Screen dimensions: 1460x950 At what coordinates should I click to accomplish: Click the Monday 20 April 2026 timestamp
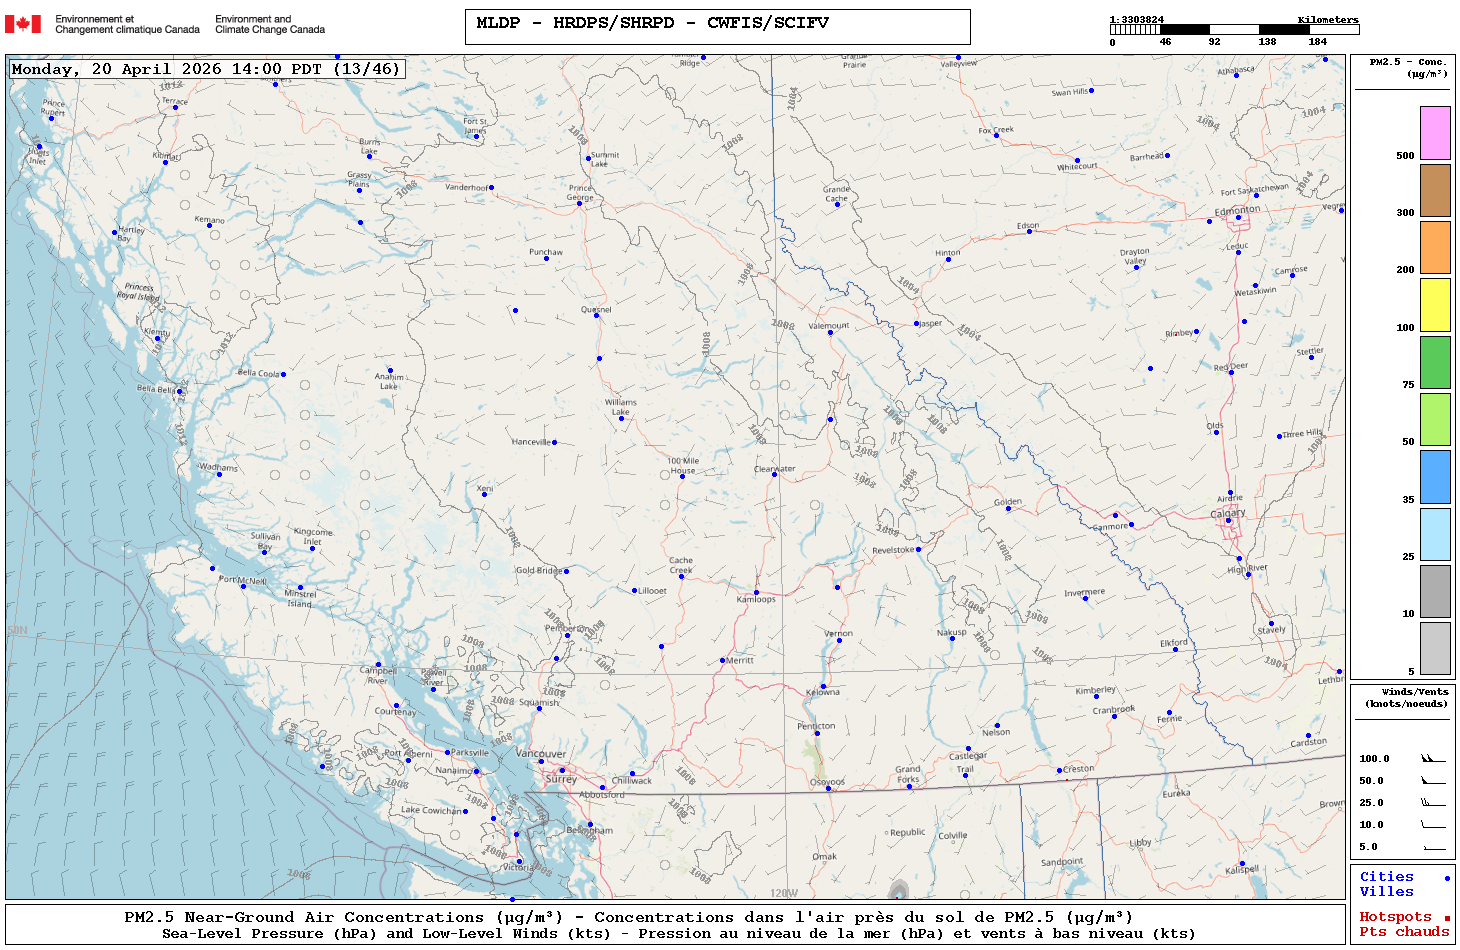(206, 69)
